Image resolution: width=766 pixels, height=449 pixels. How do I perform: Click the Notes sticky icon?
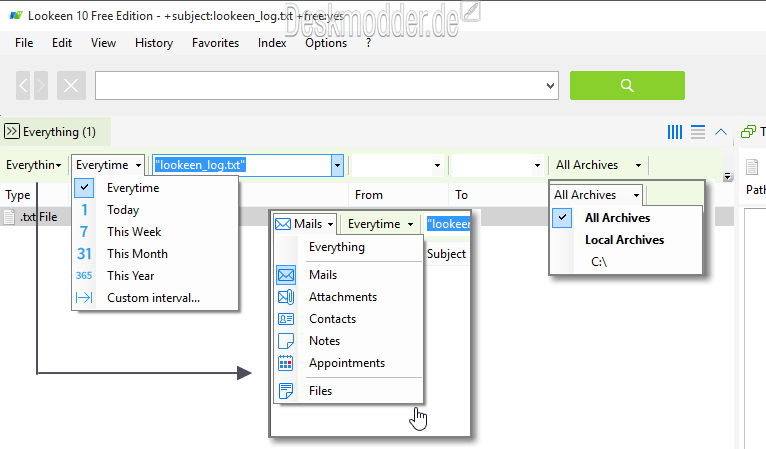click(286, 341)
